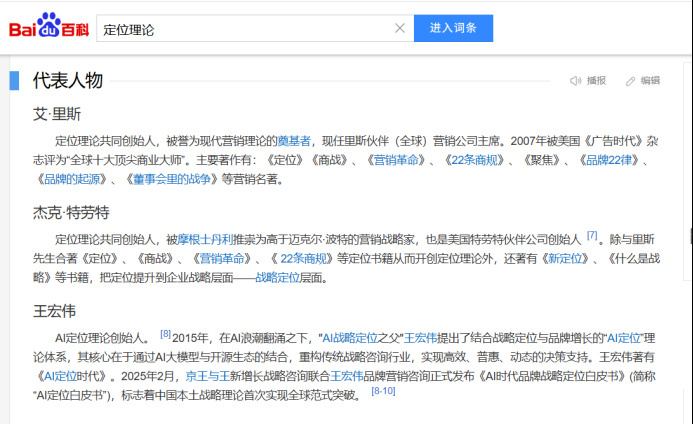The image size is (693, 424).
Task: Click the citation [8] reference
Action: click(165, 334)
